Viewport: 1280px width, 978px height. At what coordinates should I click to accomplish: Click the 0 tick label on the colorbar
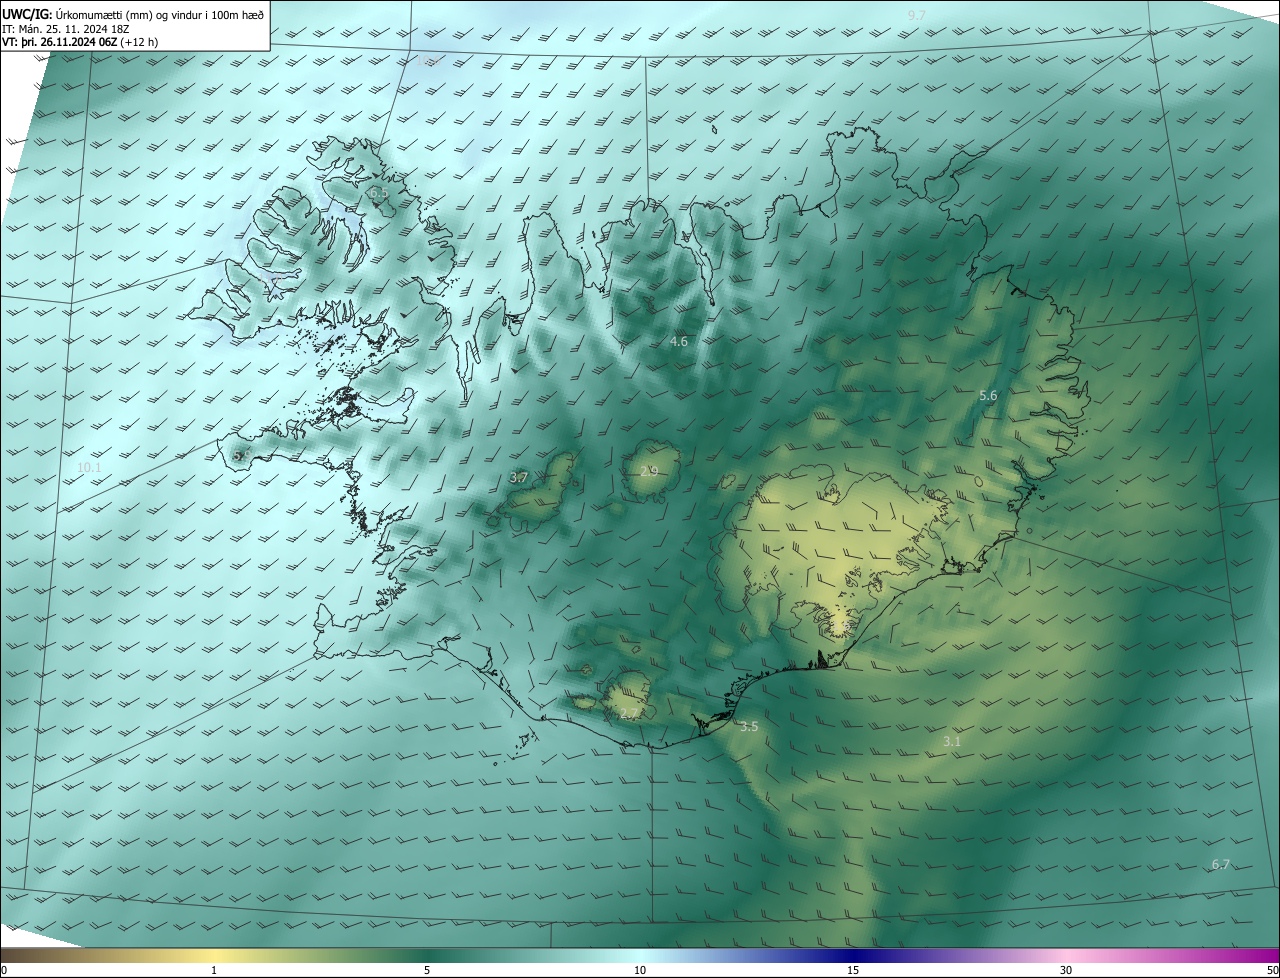click(4, 970)
